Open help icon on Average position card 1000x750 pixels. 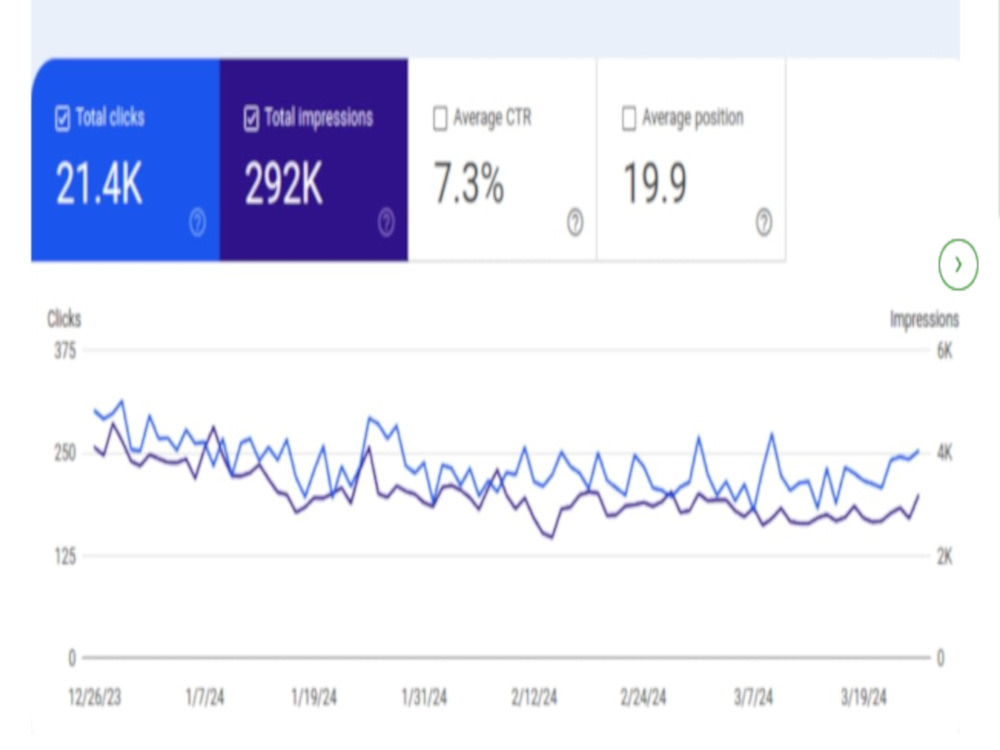click(x=764, y=223)
